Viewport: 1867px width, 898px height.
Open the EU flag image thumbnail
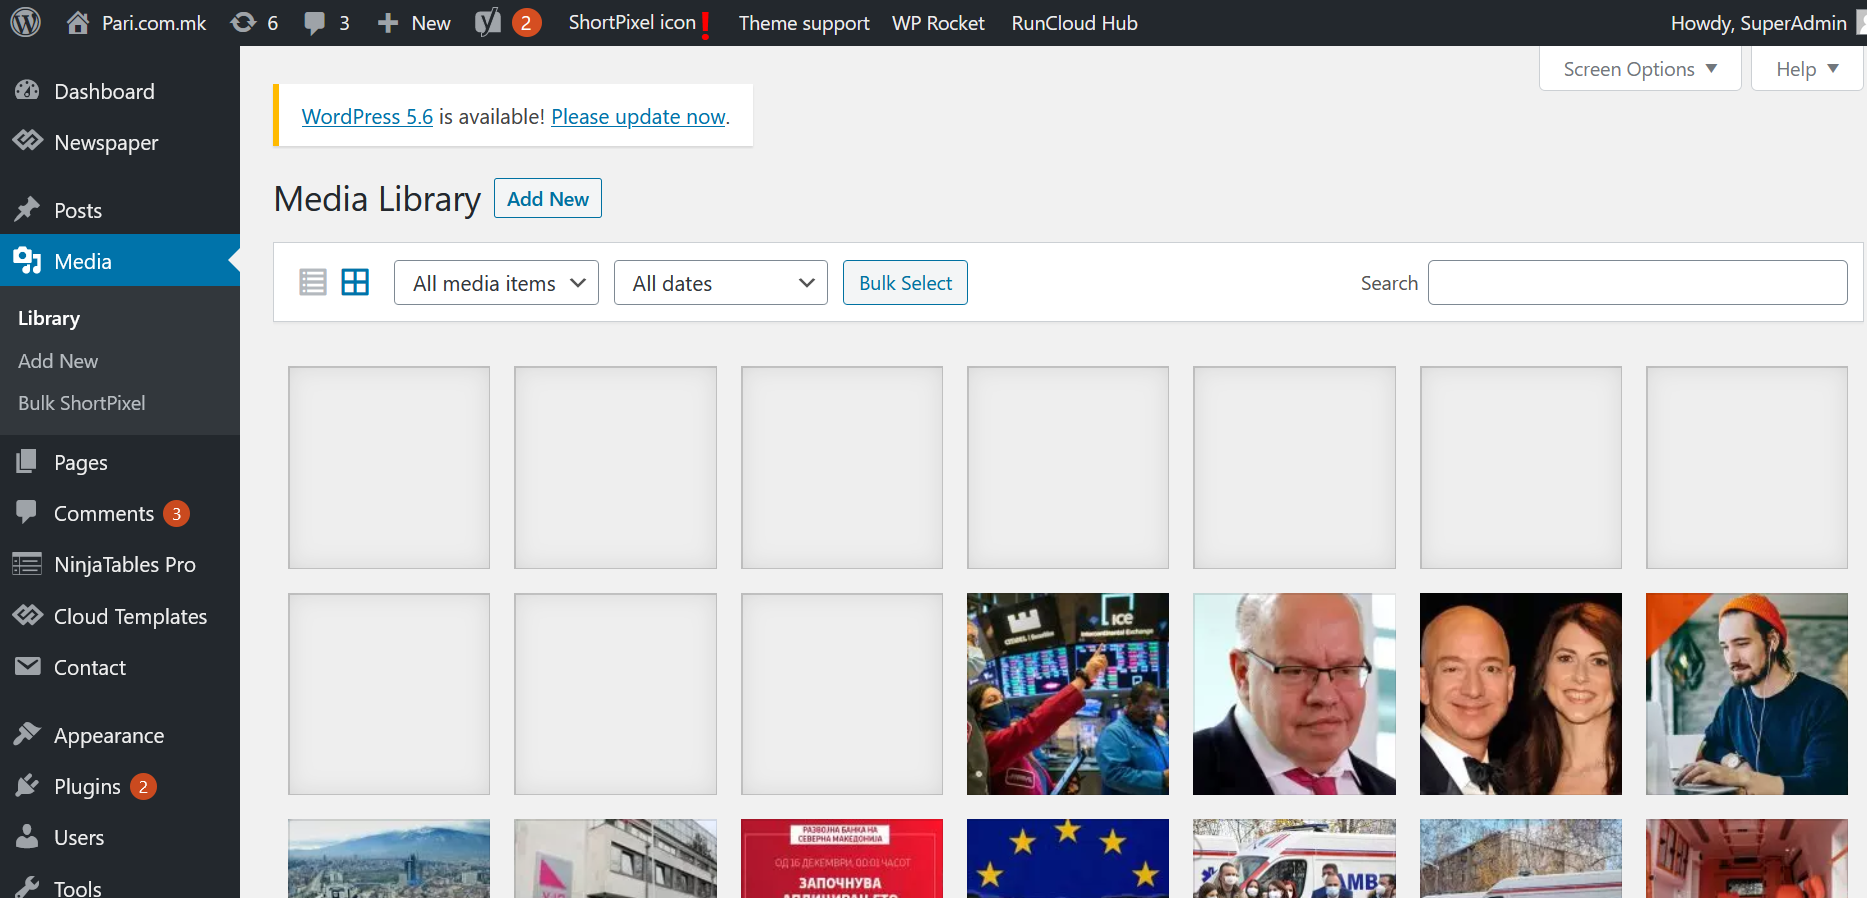pyautogui.click(x=1067, y=857)
